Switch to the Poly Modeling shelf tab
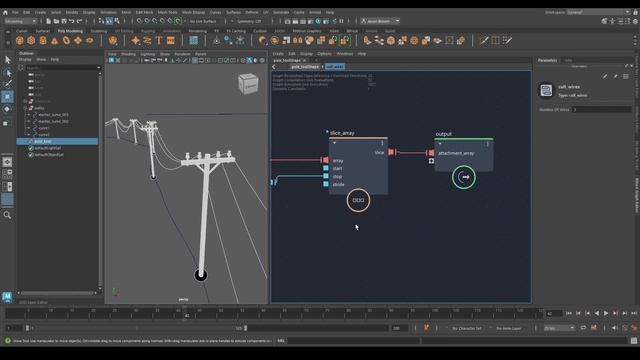The height and width of the screenshot is (360, 640). point(70,31)
